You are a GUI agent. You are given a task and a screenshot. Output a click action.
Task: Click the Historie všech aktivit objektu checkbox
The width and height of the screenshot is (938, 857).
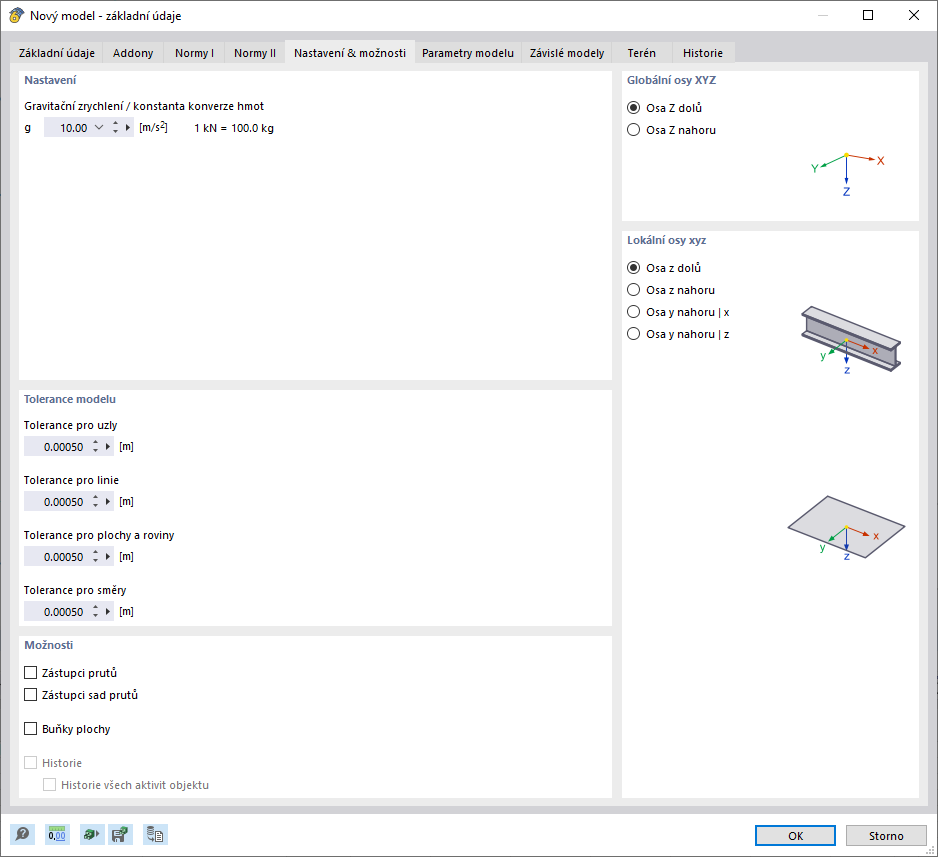click(x=50, y=785)
